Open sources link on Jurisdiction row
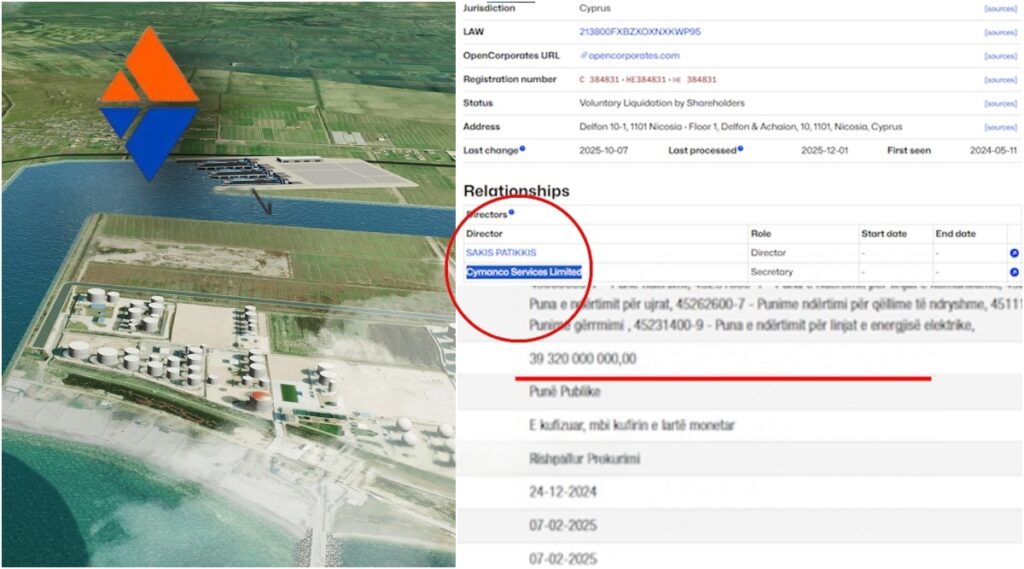Viewport: 1024px width, 569px height. (x=1000, y=8)
